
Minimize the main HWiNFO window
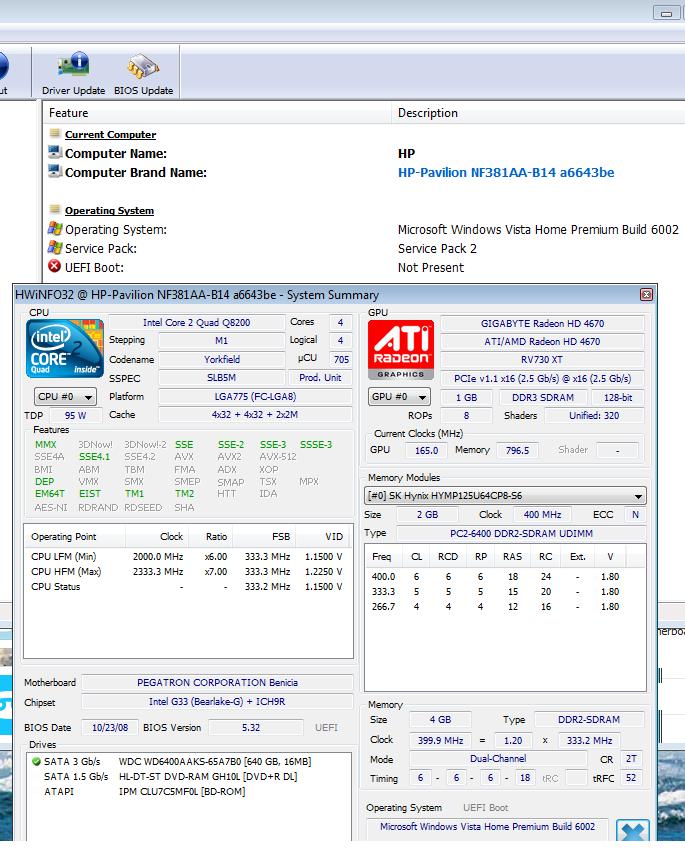tap(666, 13)
